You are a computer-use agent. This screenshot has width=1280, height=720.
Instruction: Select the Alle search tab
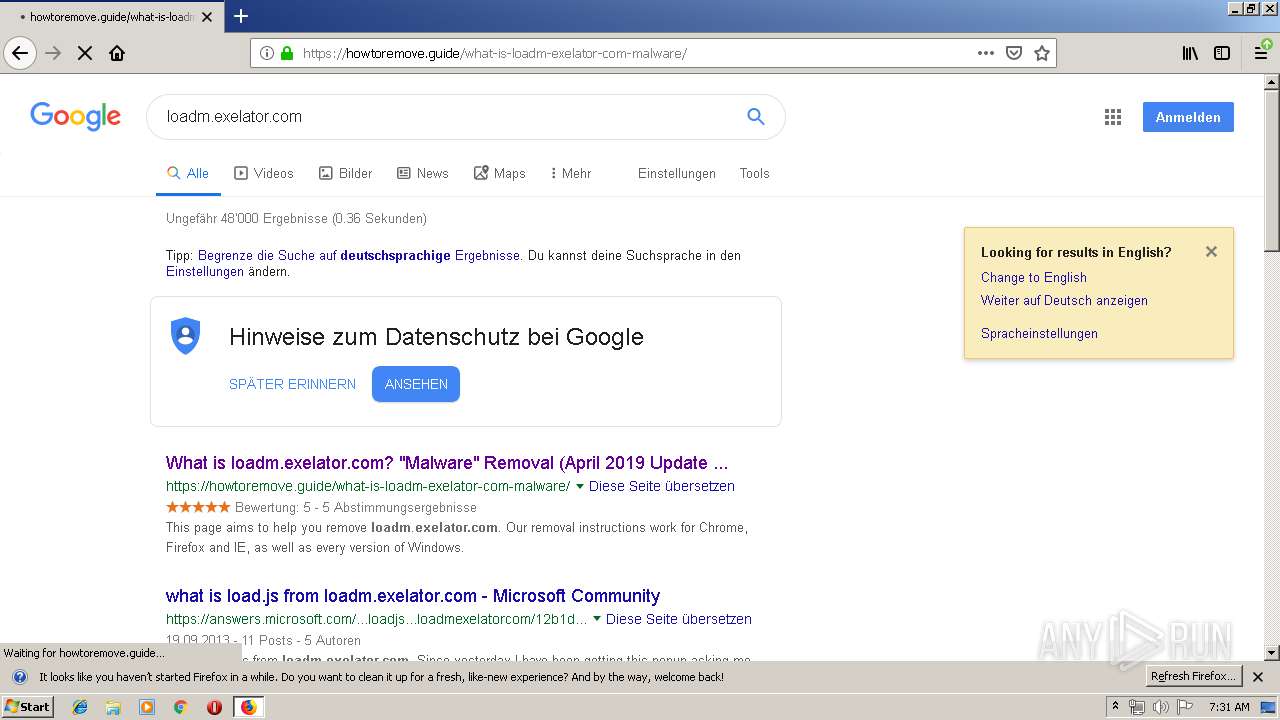[x=187, y=174]
